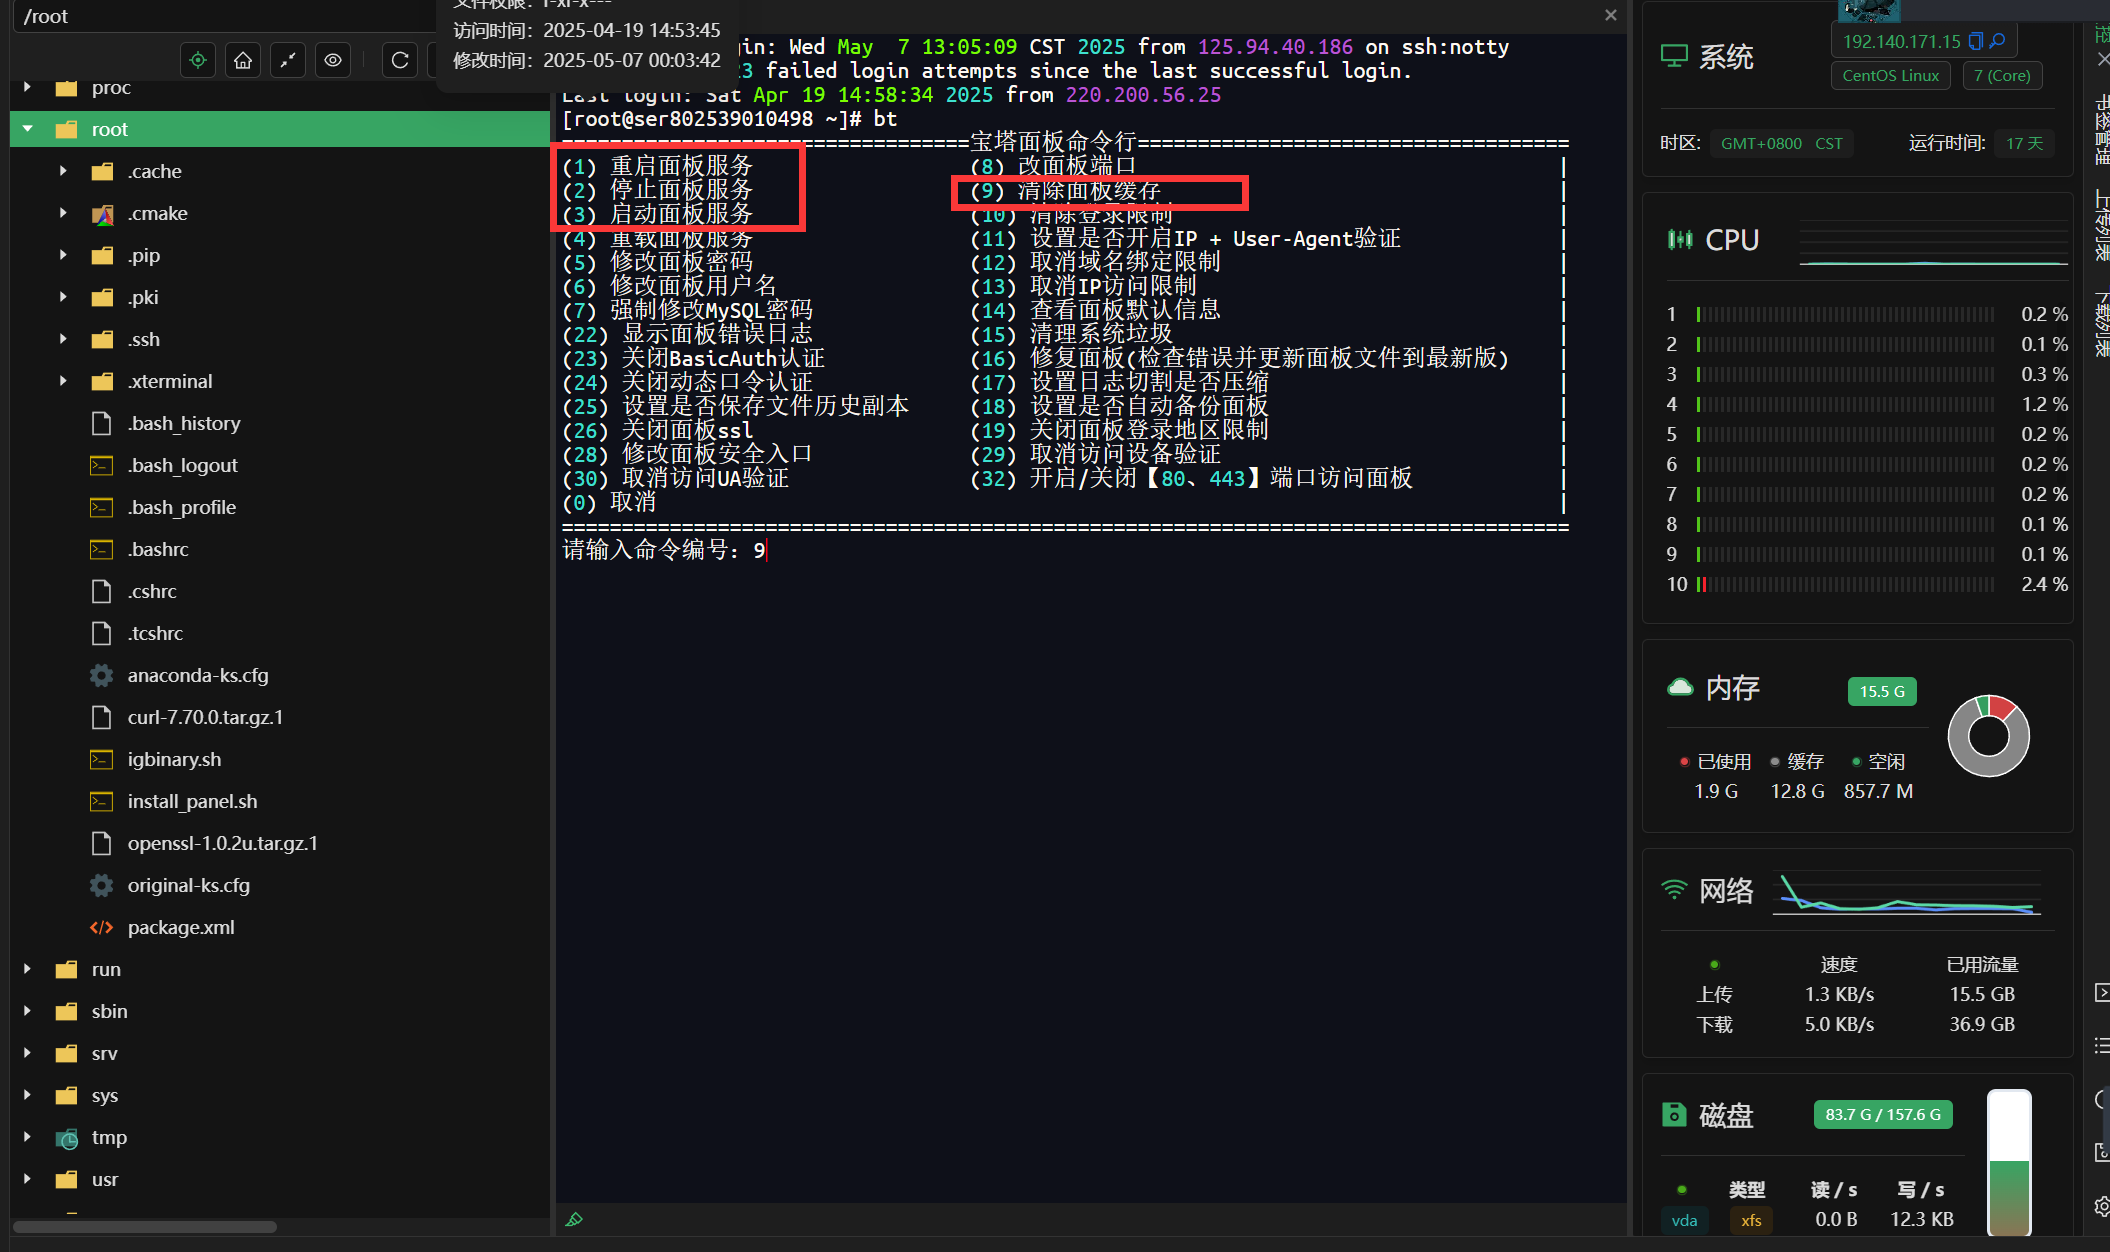This screenshot has width=2110, height=1252.
Task: Click the collapse view diagonal arrows icon
Action: coord(288,60)
